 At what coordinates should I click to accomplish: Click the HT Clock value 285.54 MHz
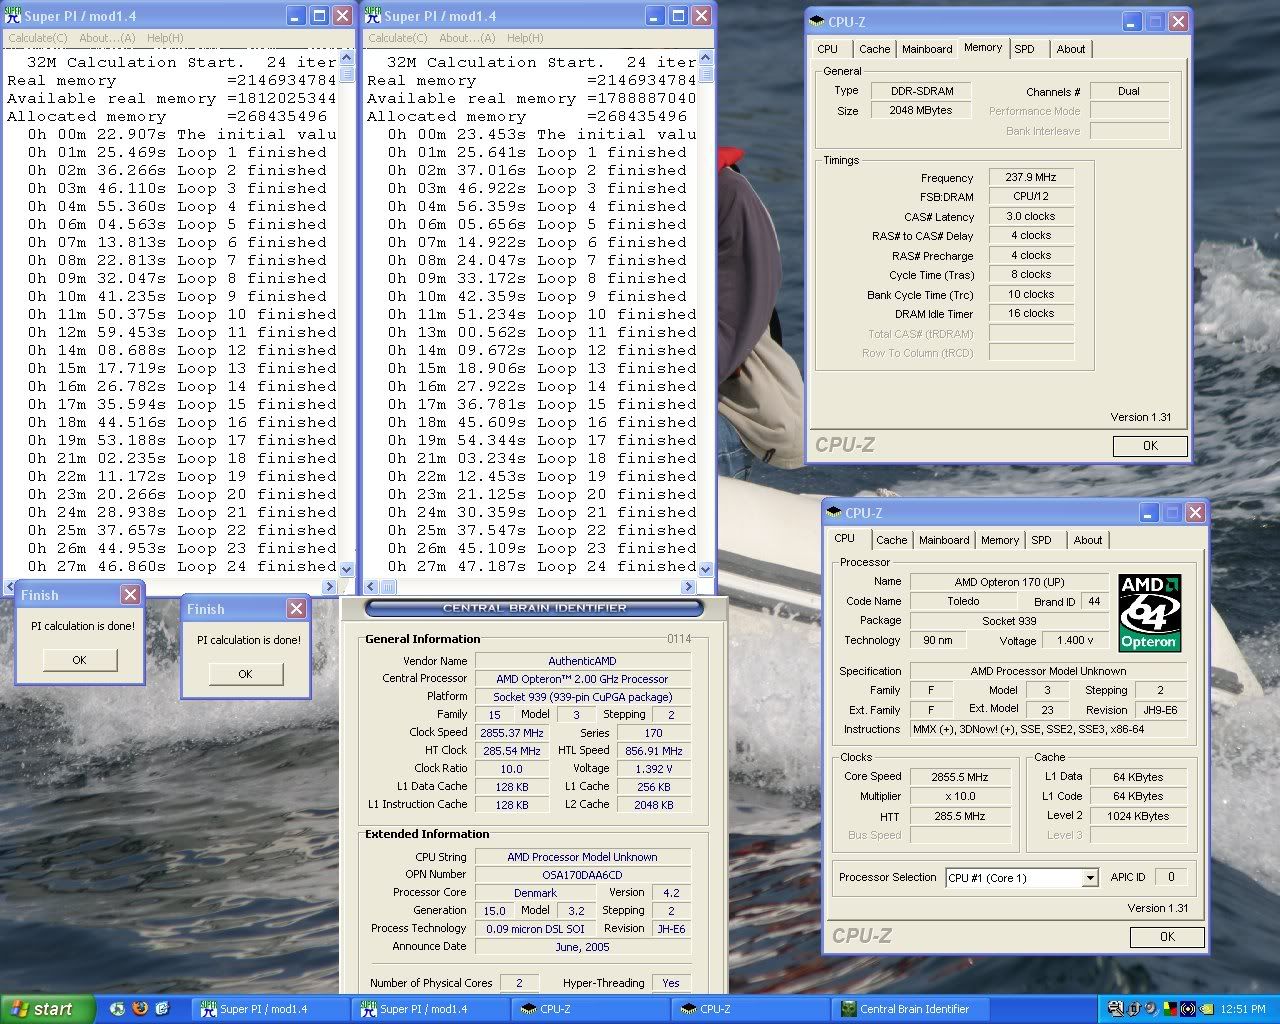511,751
